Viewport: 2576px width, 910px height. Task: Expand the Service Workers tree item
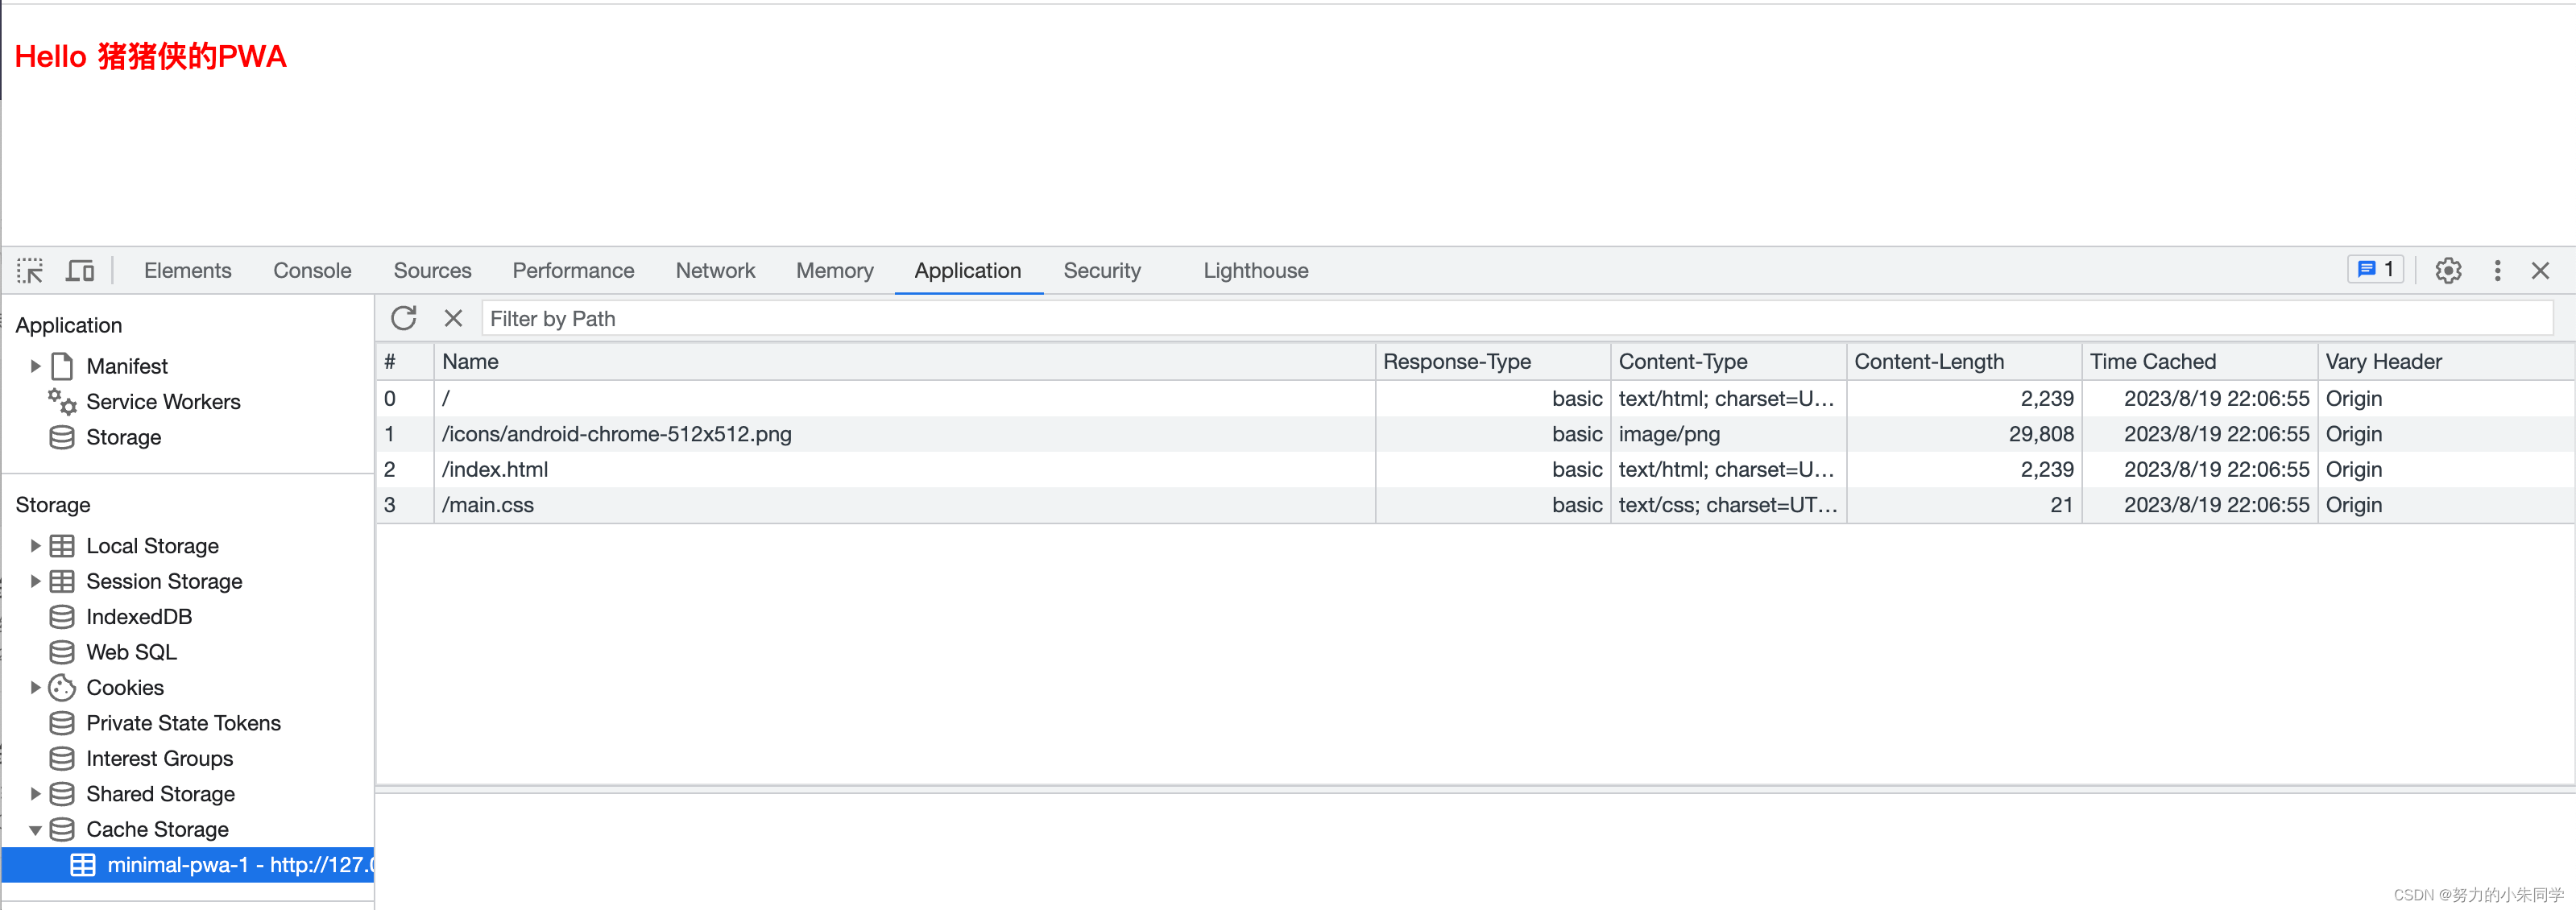coord(164,401)
